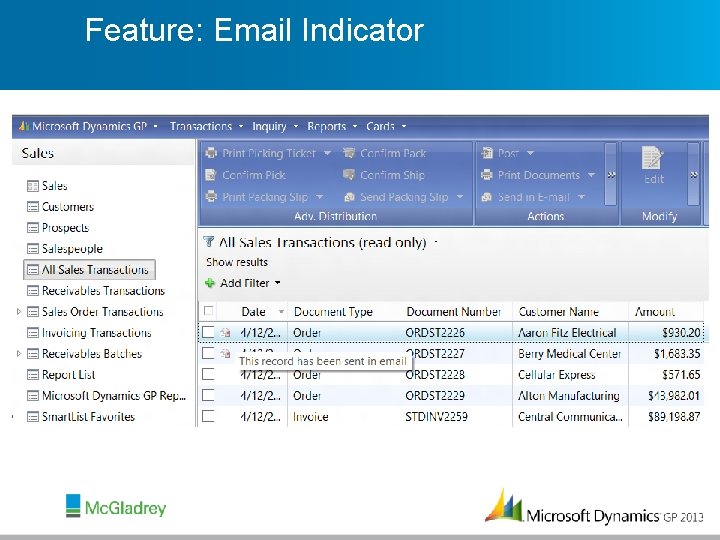Click the email indicator icon on ORDST2226 row
This screenshot has width=720, height=540.
[225, 332]
